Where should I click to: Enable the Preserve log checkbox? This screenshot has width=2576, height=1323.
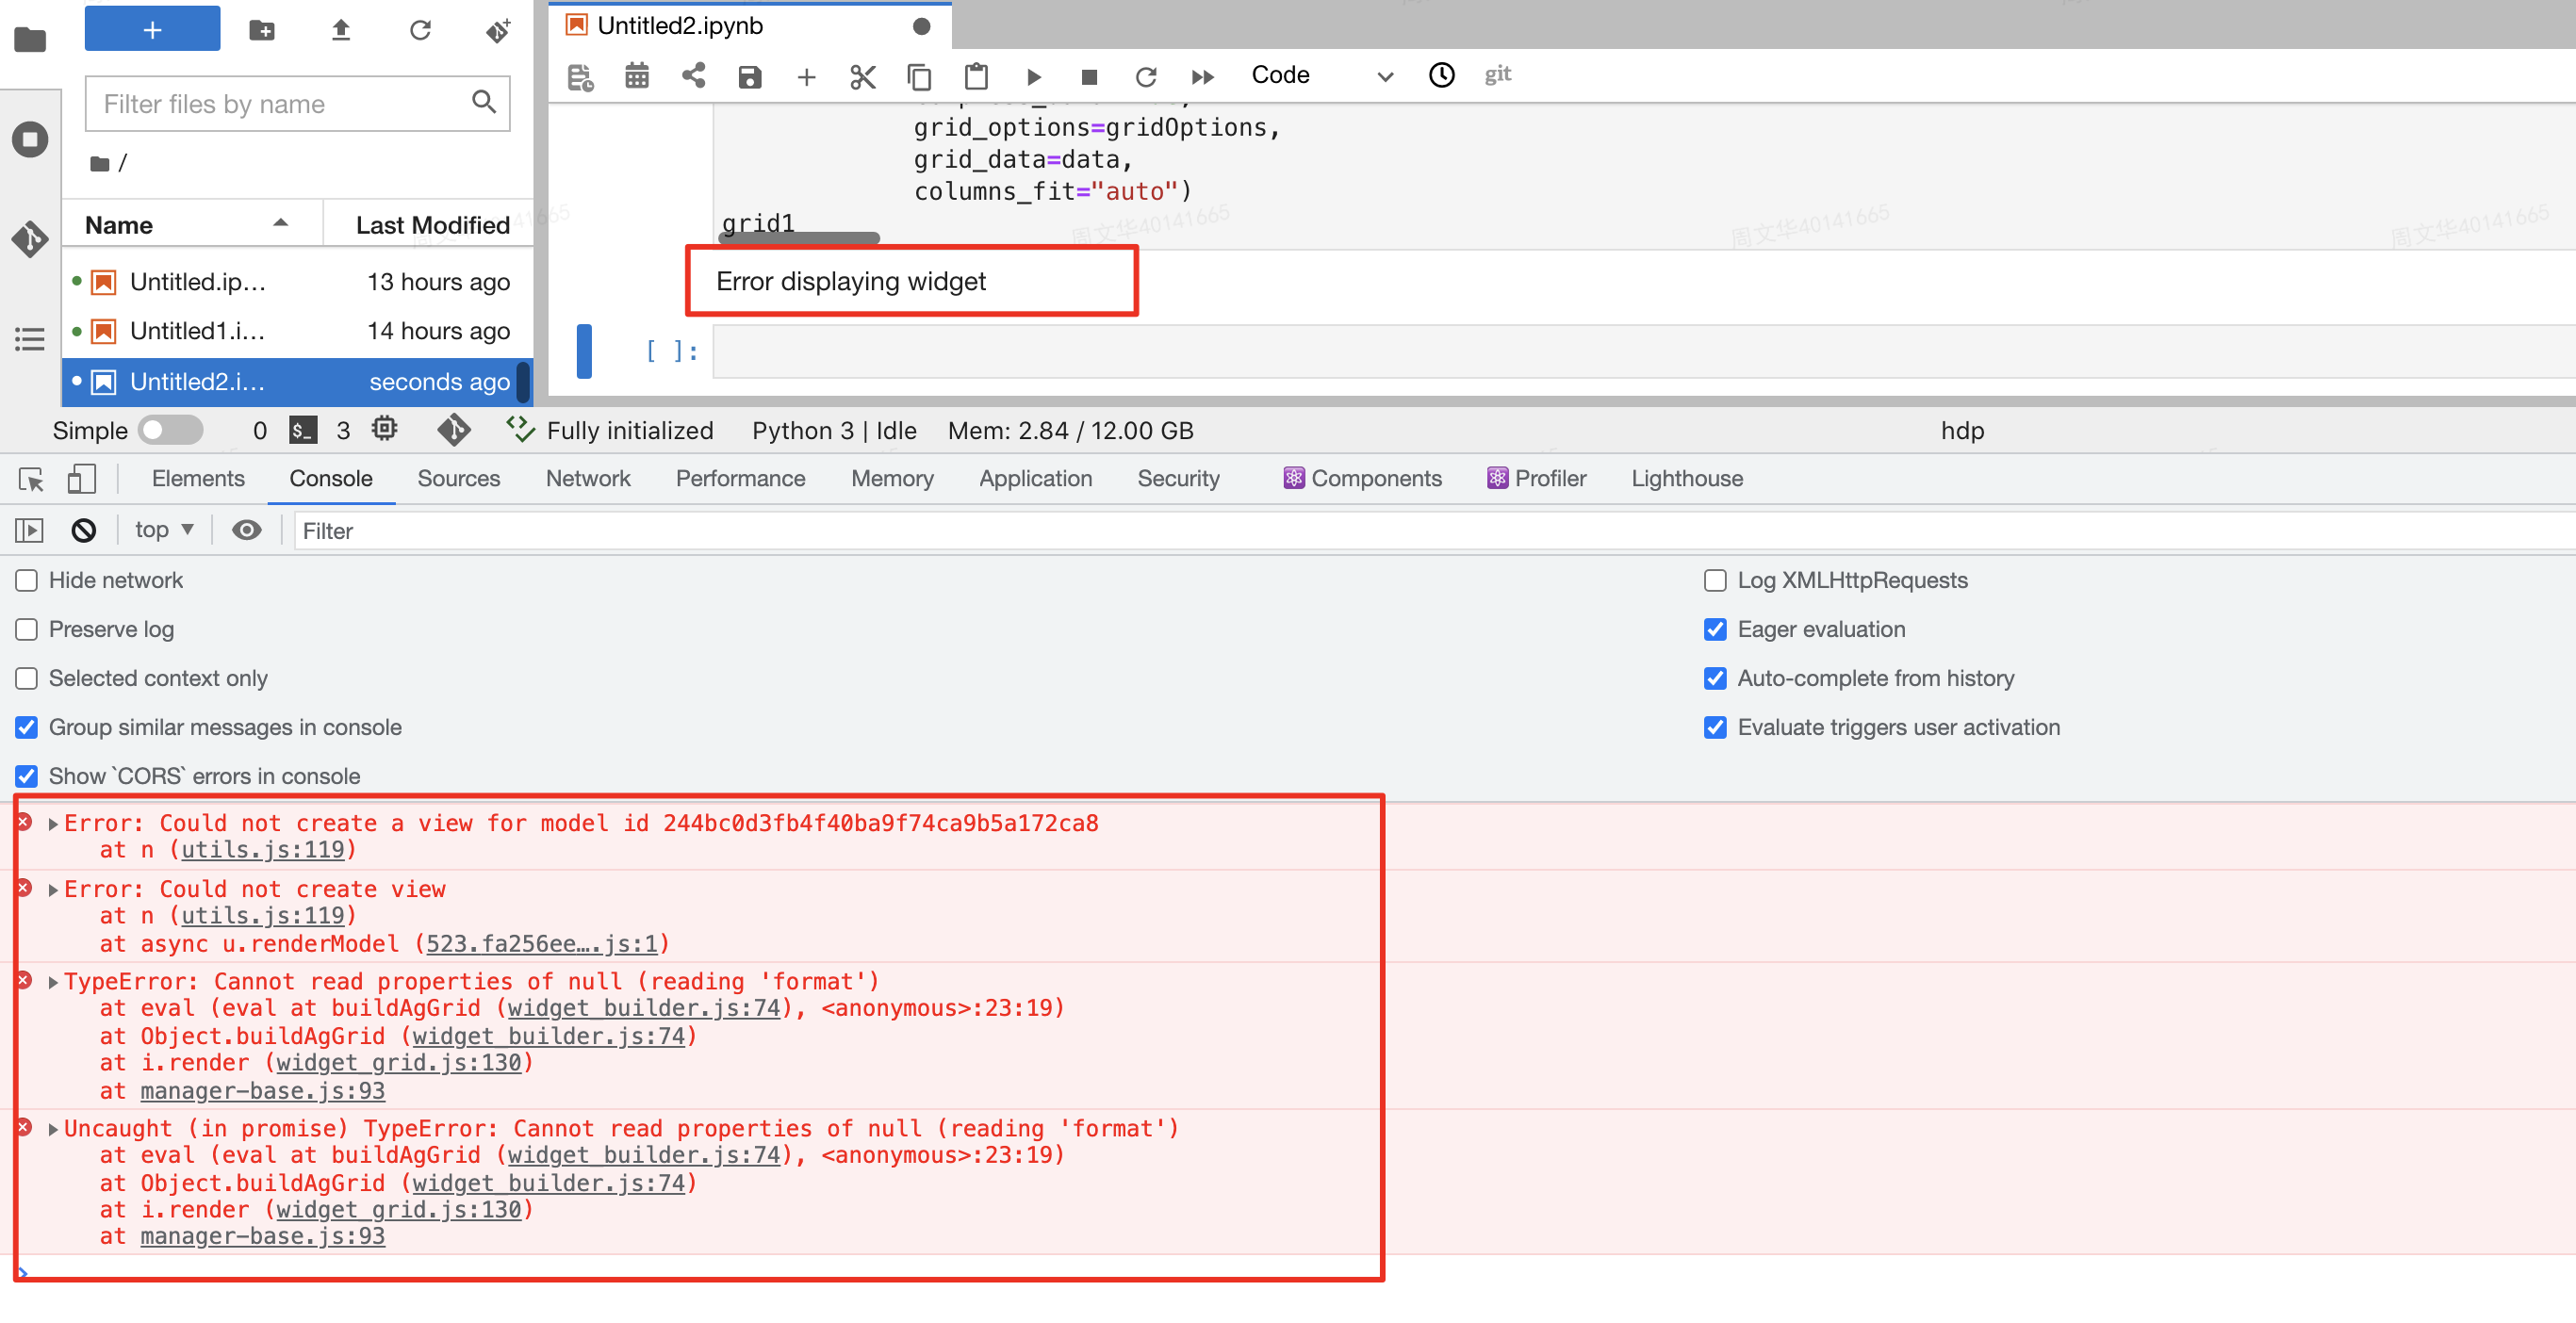pyautogui.click(x=25, y=629)
